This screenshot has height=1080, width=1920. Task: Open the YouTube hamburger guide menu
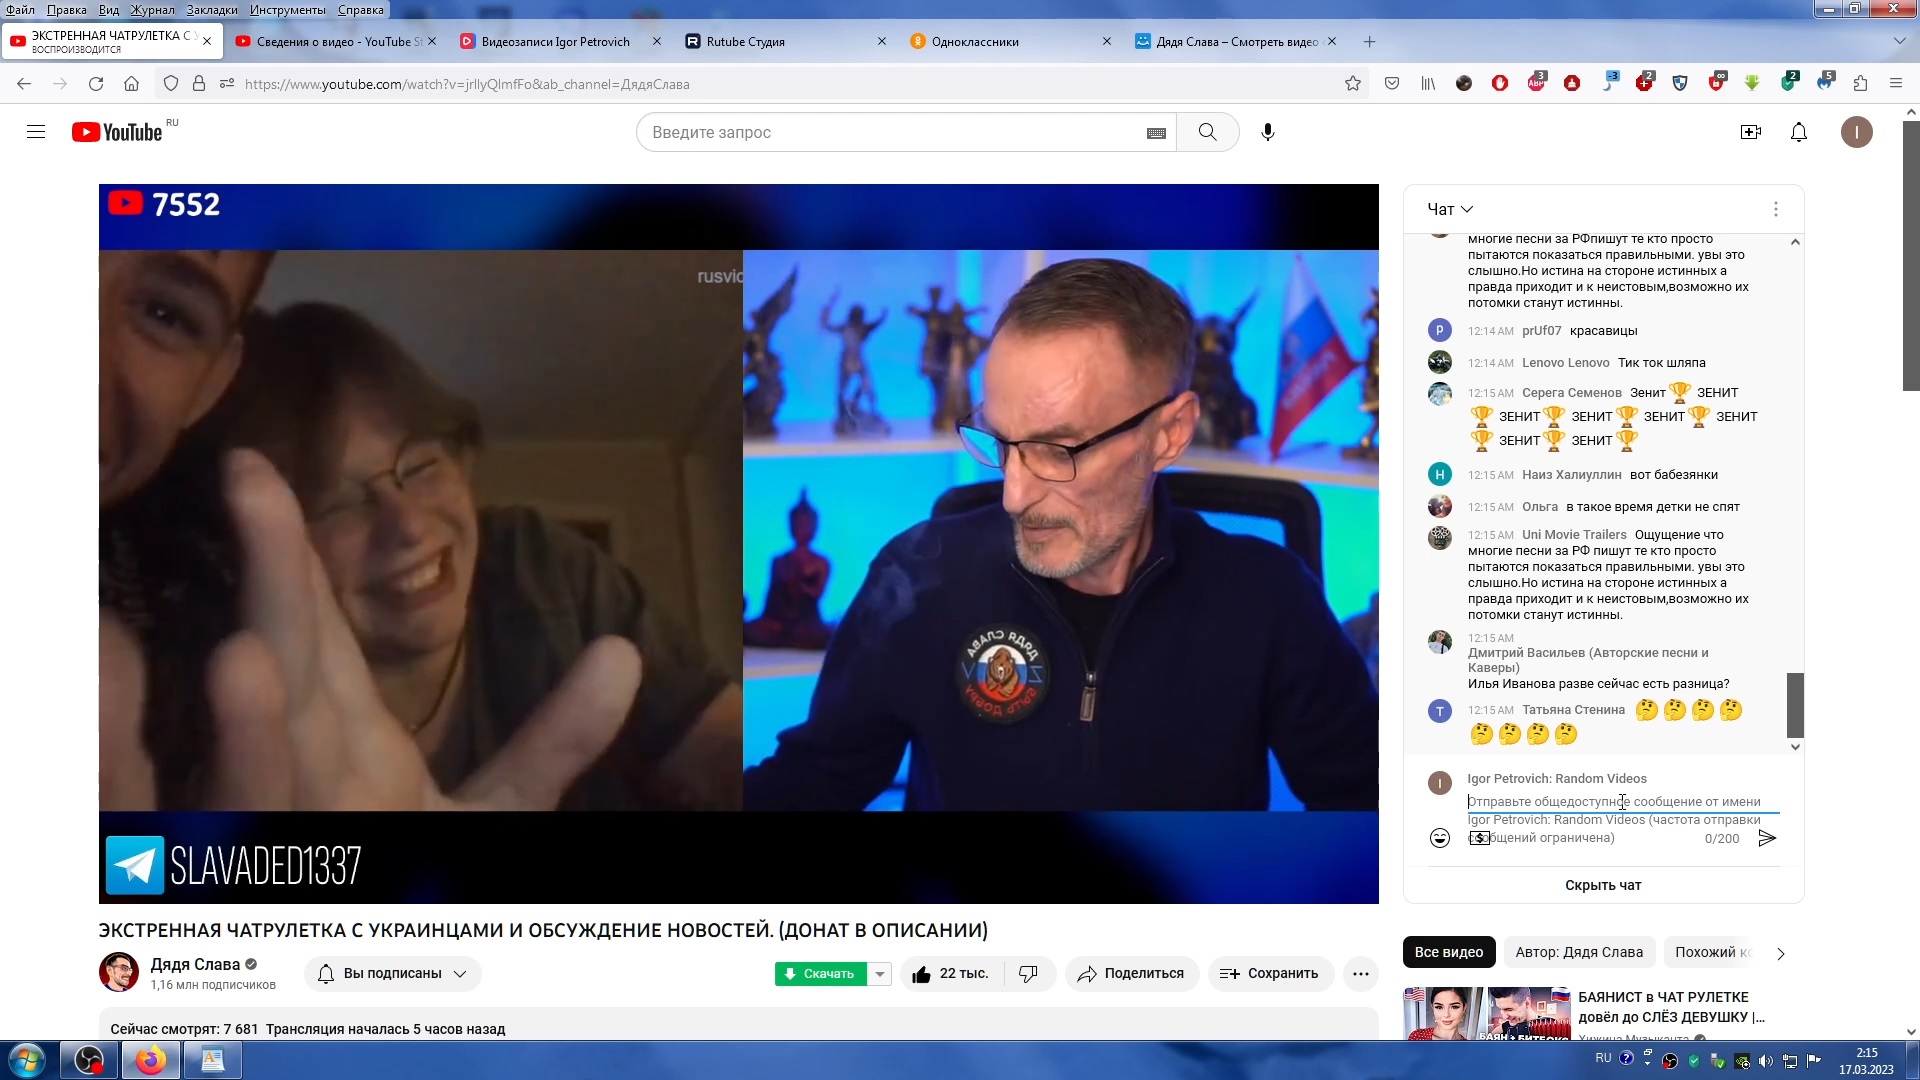[36, 132]
